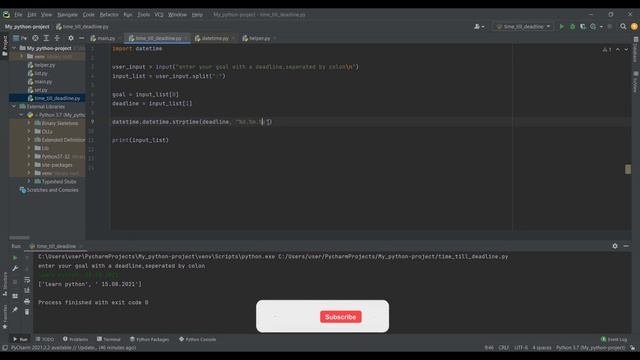Open the time_till_deadline run configuration dropdown
Screen dimensions: 640x360
click(523, 27)
